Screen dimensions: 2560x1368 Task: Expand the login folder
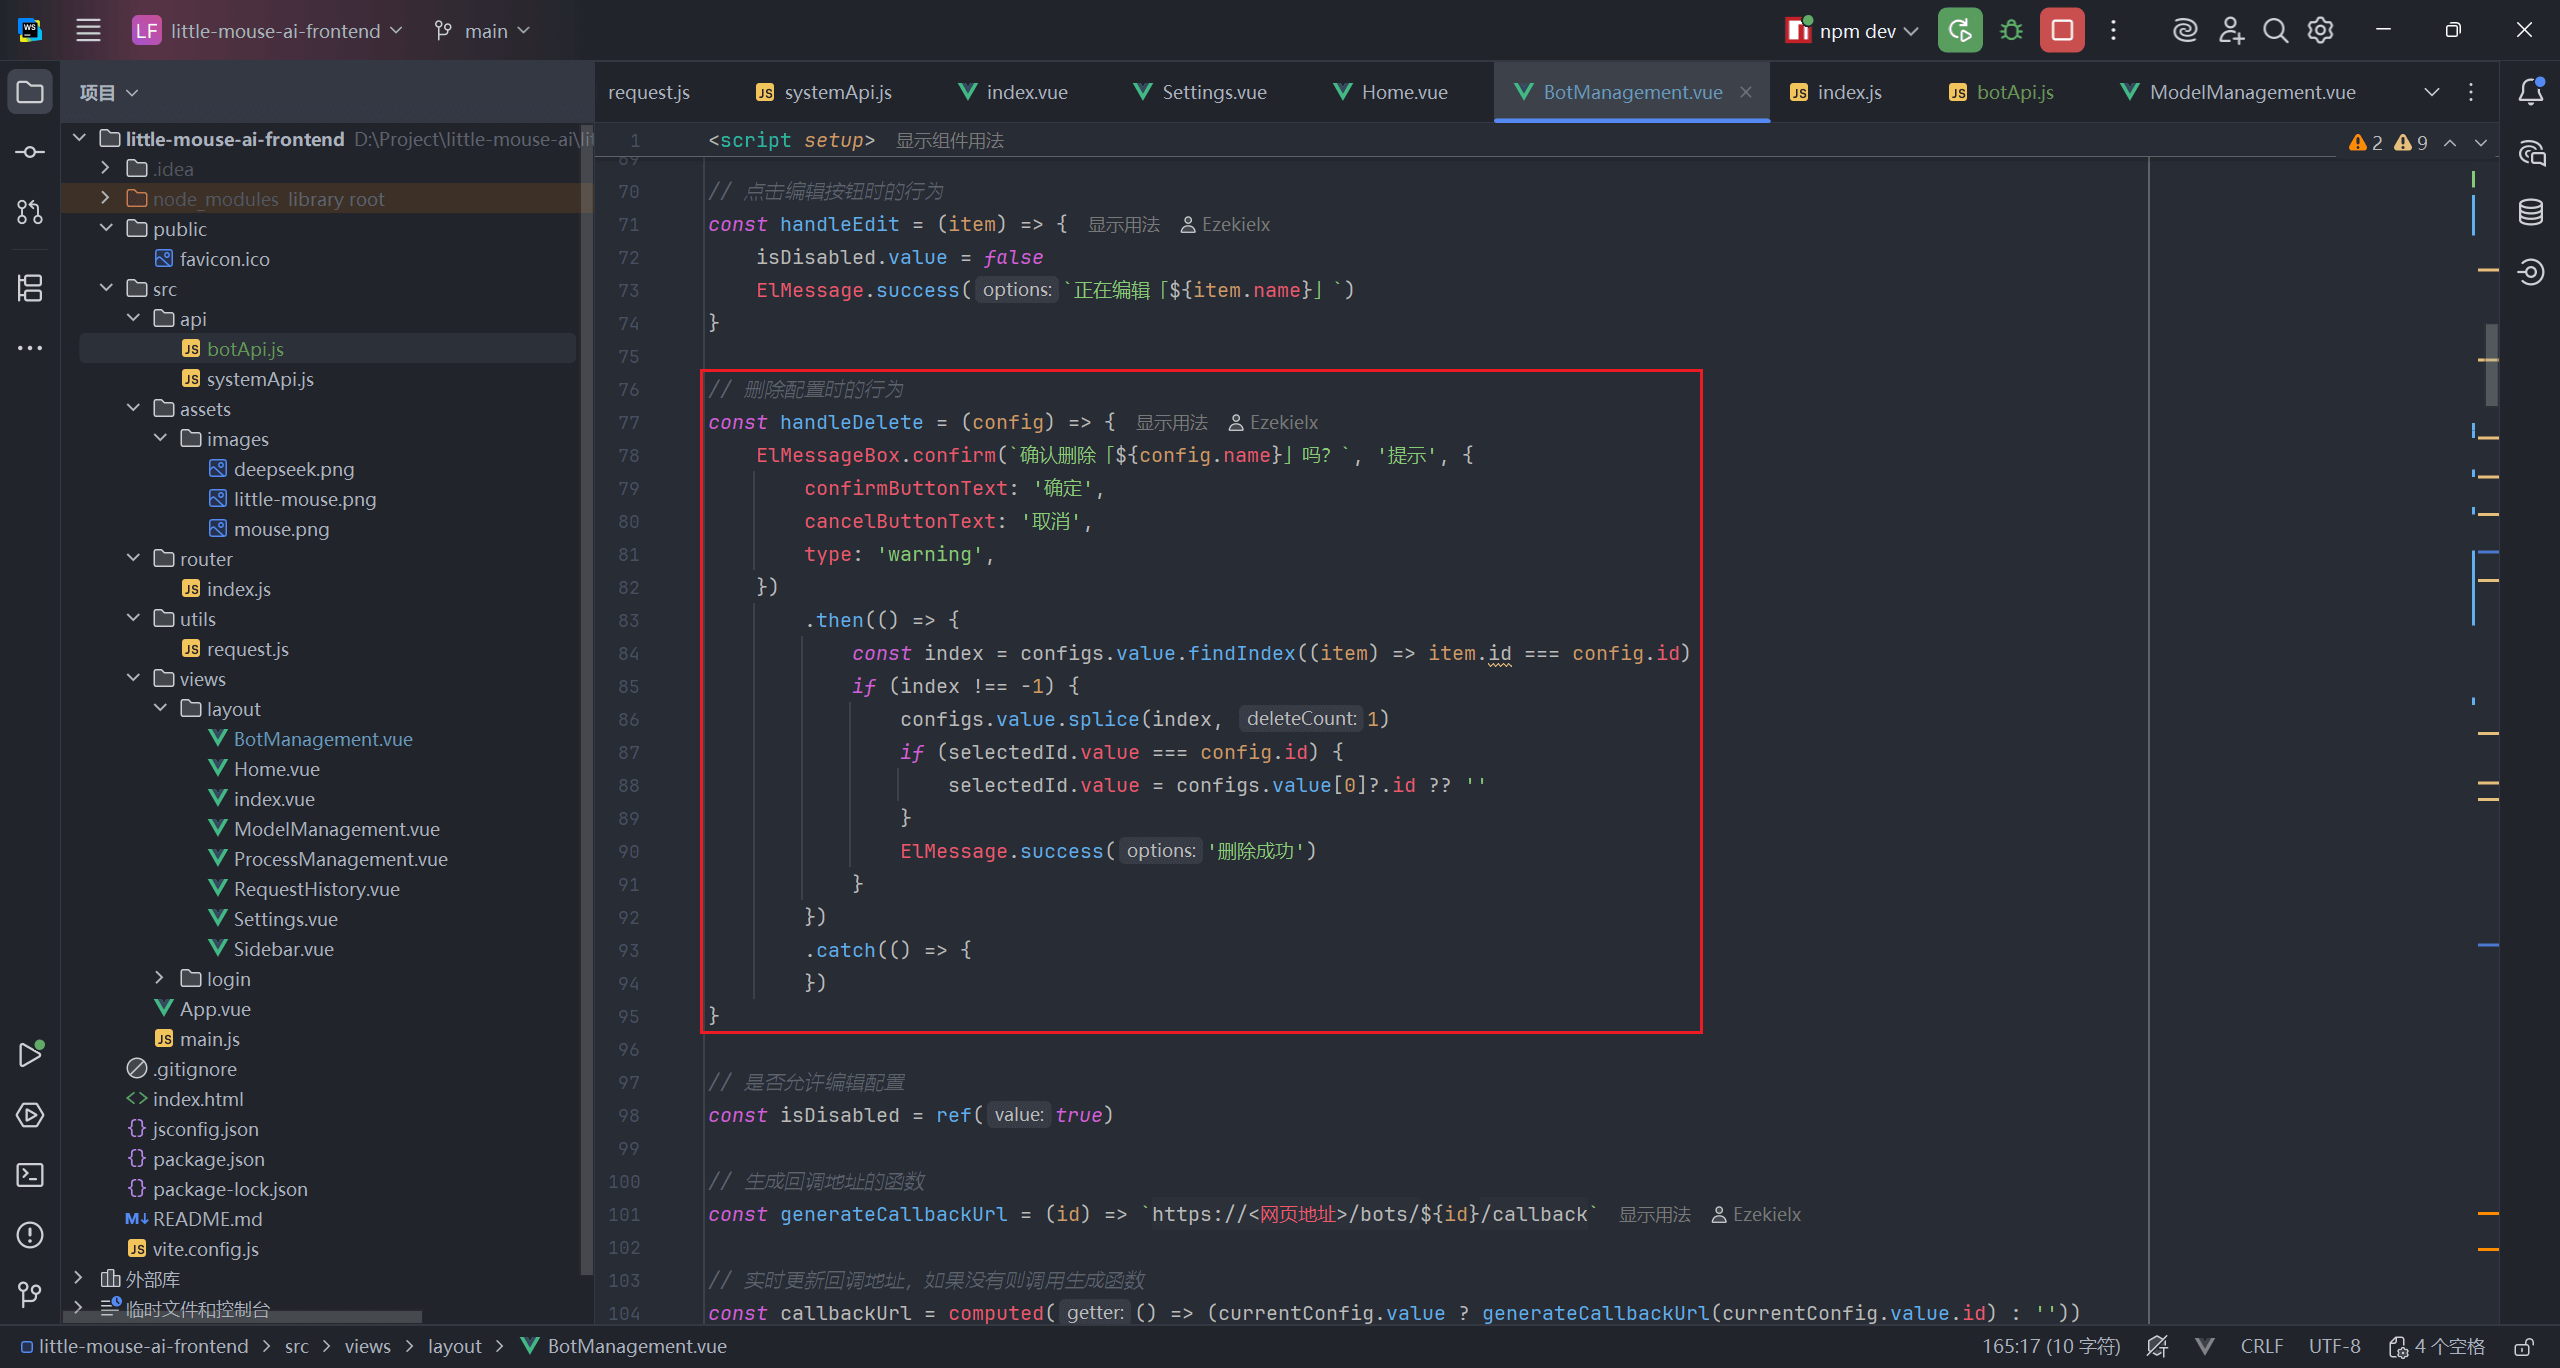pos(160,978)
